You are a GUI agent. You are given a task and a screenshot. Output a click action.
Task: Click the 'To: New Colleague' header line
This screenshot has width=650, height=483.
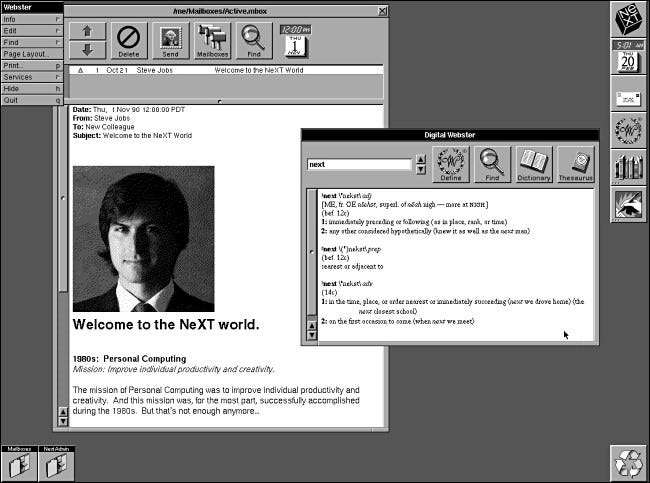(104, 127)
